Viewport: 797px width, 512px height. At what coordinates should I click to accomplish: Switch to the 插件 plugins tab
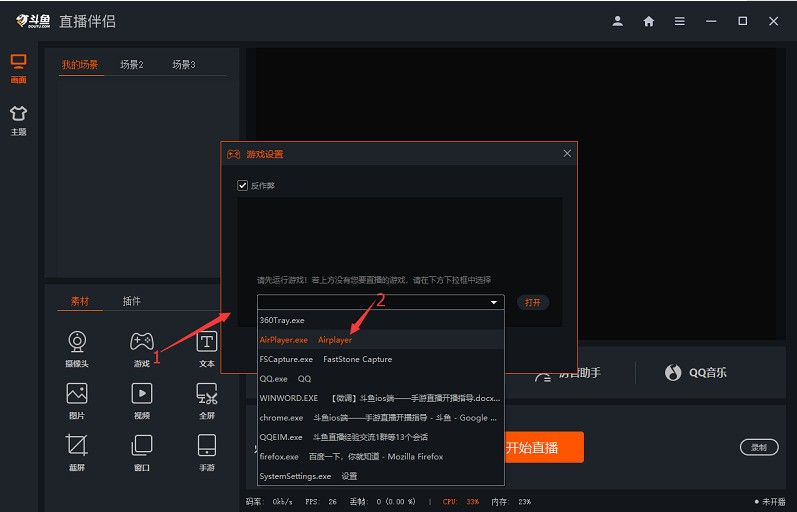click(132, 301)
